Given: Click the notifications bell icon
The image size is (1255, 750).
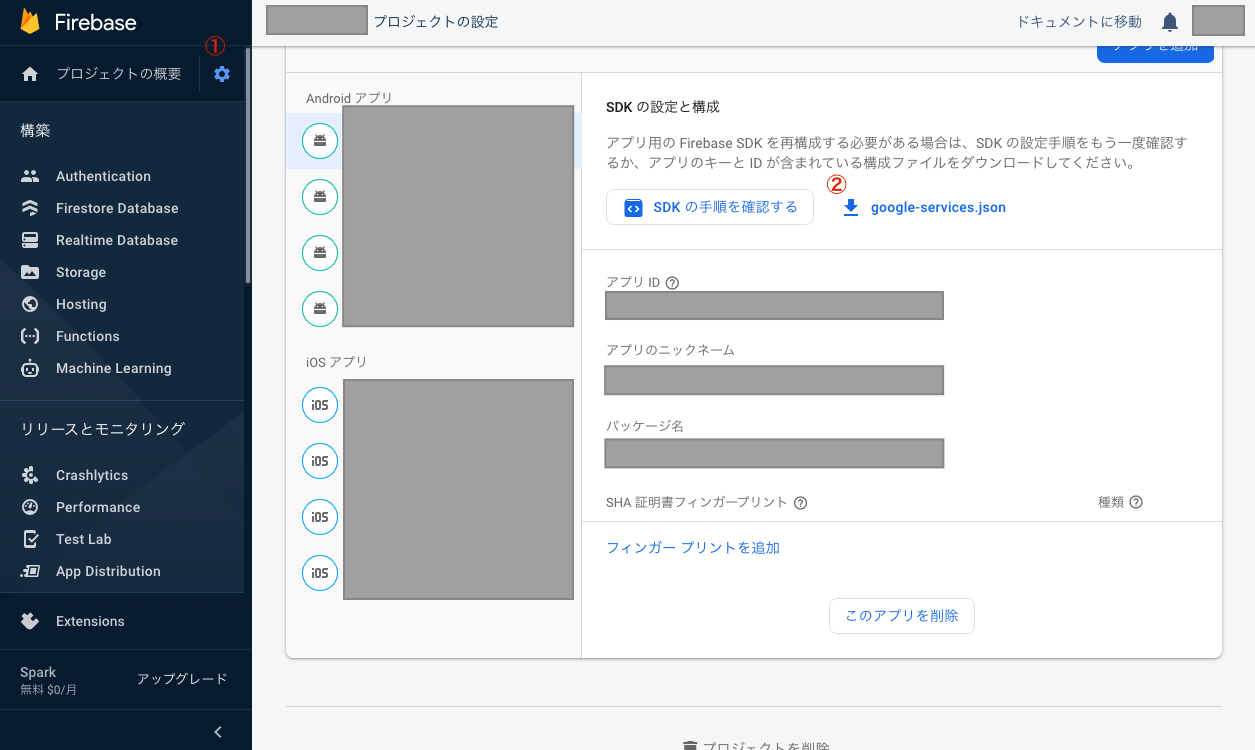Looking at the screenshot, I should [x=1169, y=20].
